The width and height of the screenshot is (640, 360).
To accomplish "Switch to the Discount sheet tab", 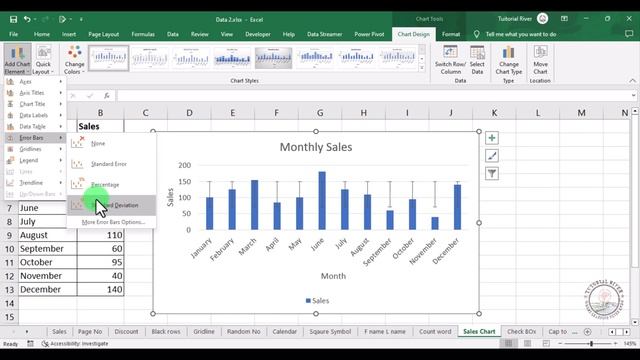I will 126,332.
